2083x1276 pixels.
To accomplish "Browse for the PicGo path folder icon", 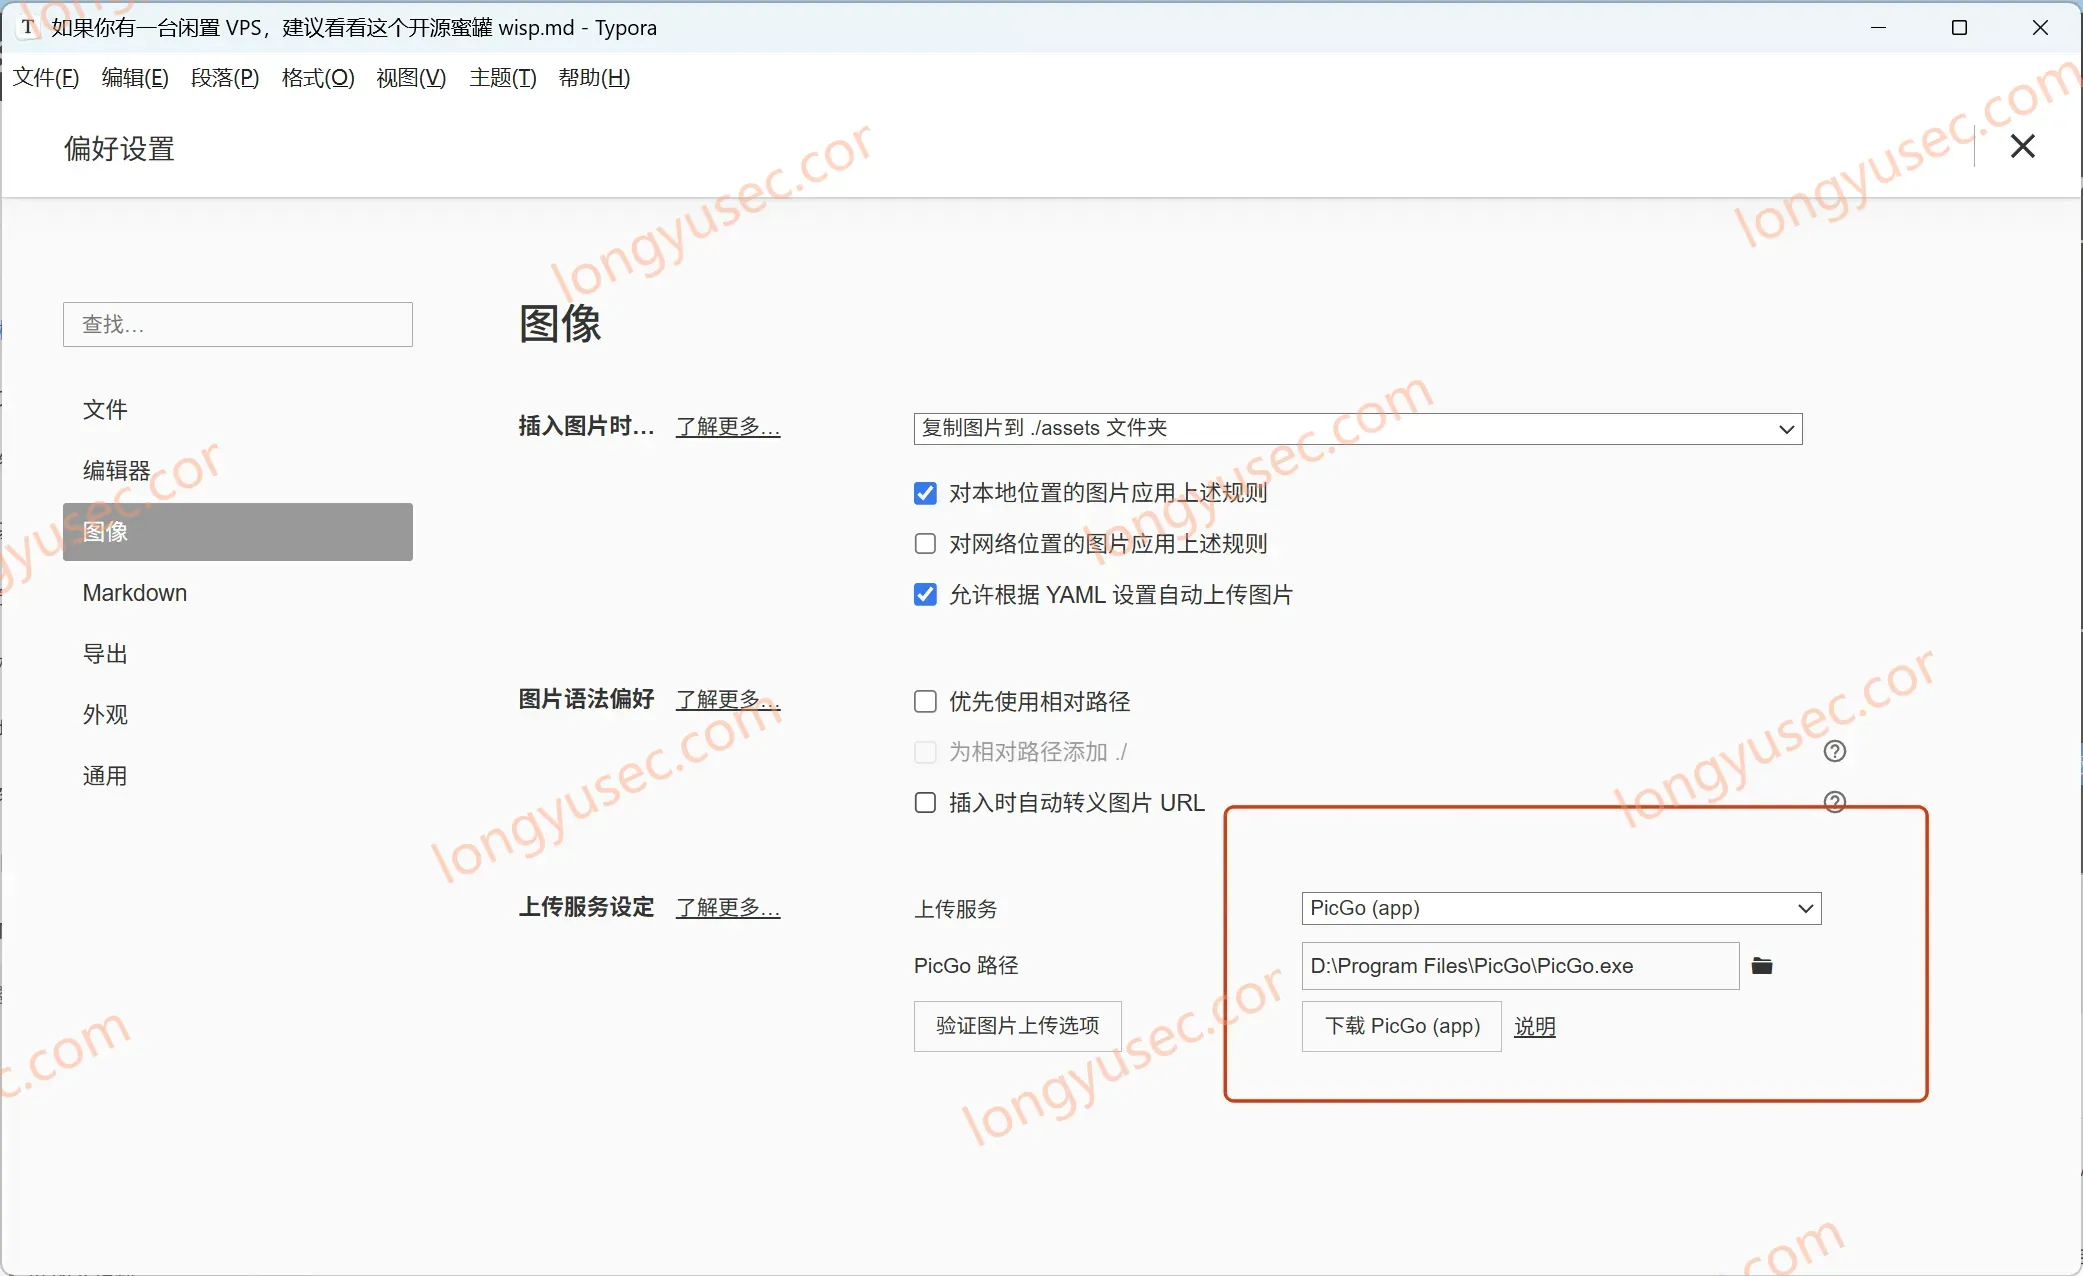I will click(1762, 966).
